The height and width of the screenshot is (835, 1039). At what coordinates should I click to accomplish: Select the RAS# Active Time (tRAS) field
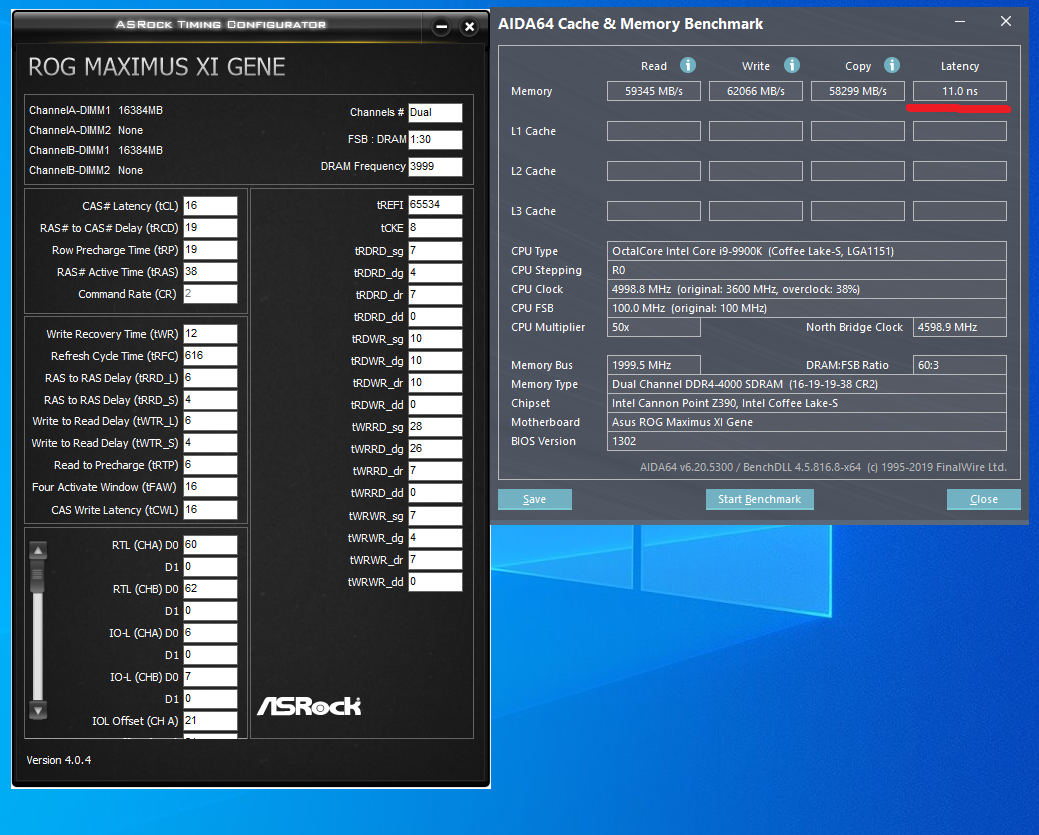[210, 272]
